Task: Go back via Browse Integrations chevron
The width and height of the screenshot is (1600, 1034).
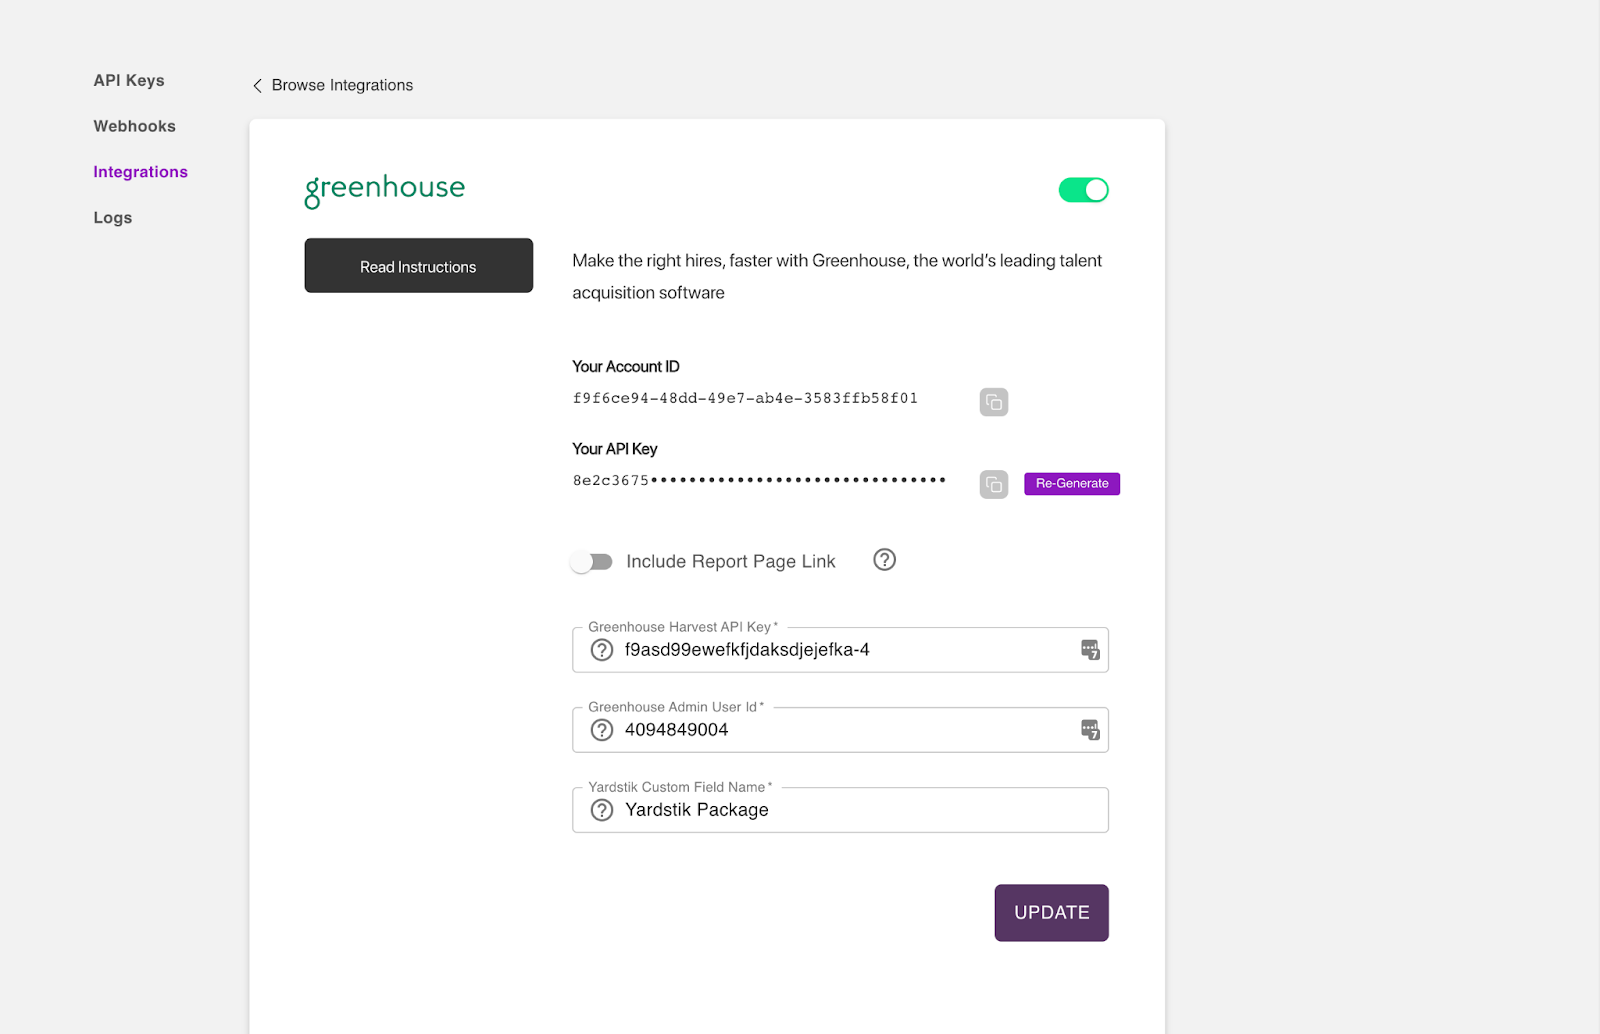Action: 257,86
